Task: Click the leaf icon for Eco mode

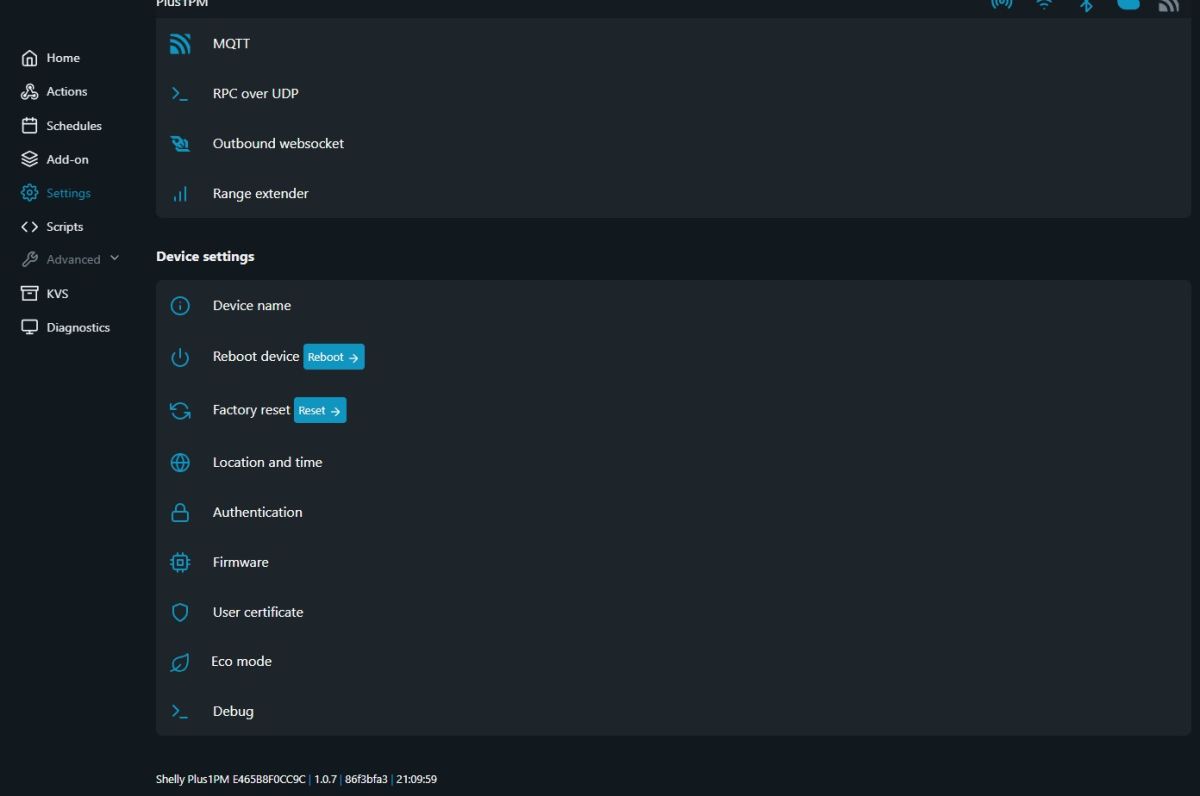Action: click(x=180, y=662)
